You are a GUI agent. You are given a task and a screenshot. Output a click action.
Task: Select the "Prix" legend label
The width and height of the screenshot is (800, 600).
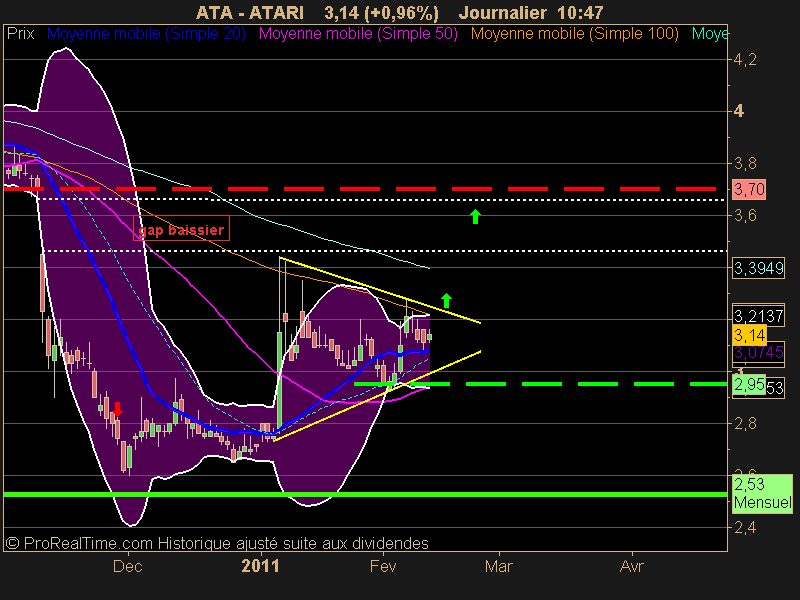click(20, 34)
